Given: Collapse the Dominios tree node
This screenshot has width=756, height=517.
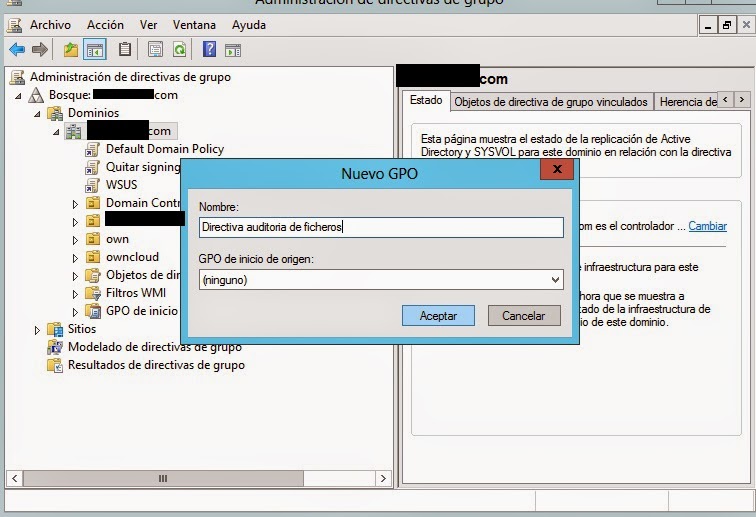Looking at the screenshot, I should click(x=38, y=113).
